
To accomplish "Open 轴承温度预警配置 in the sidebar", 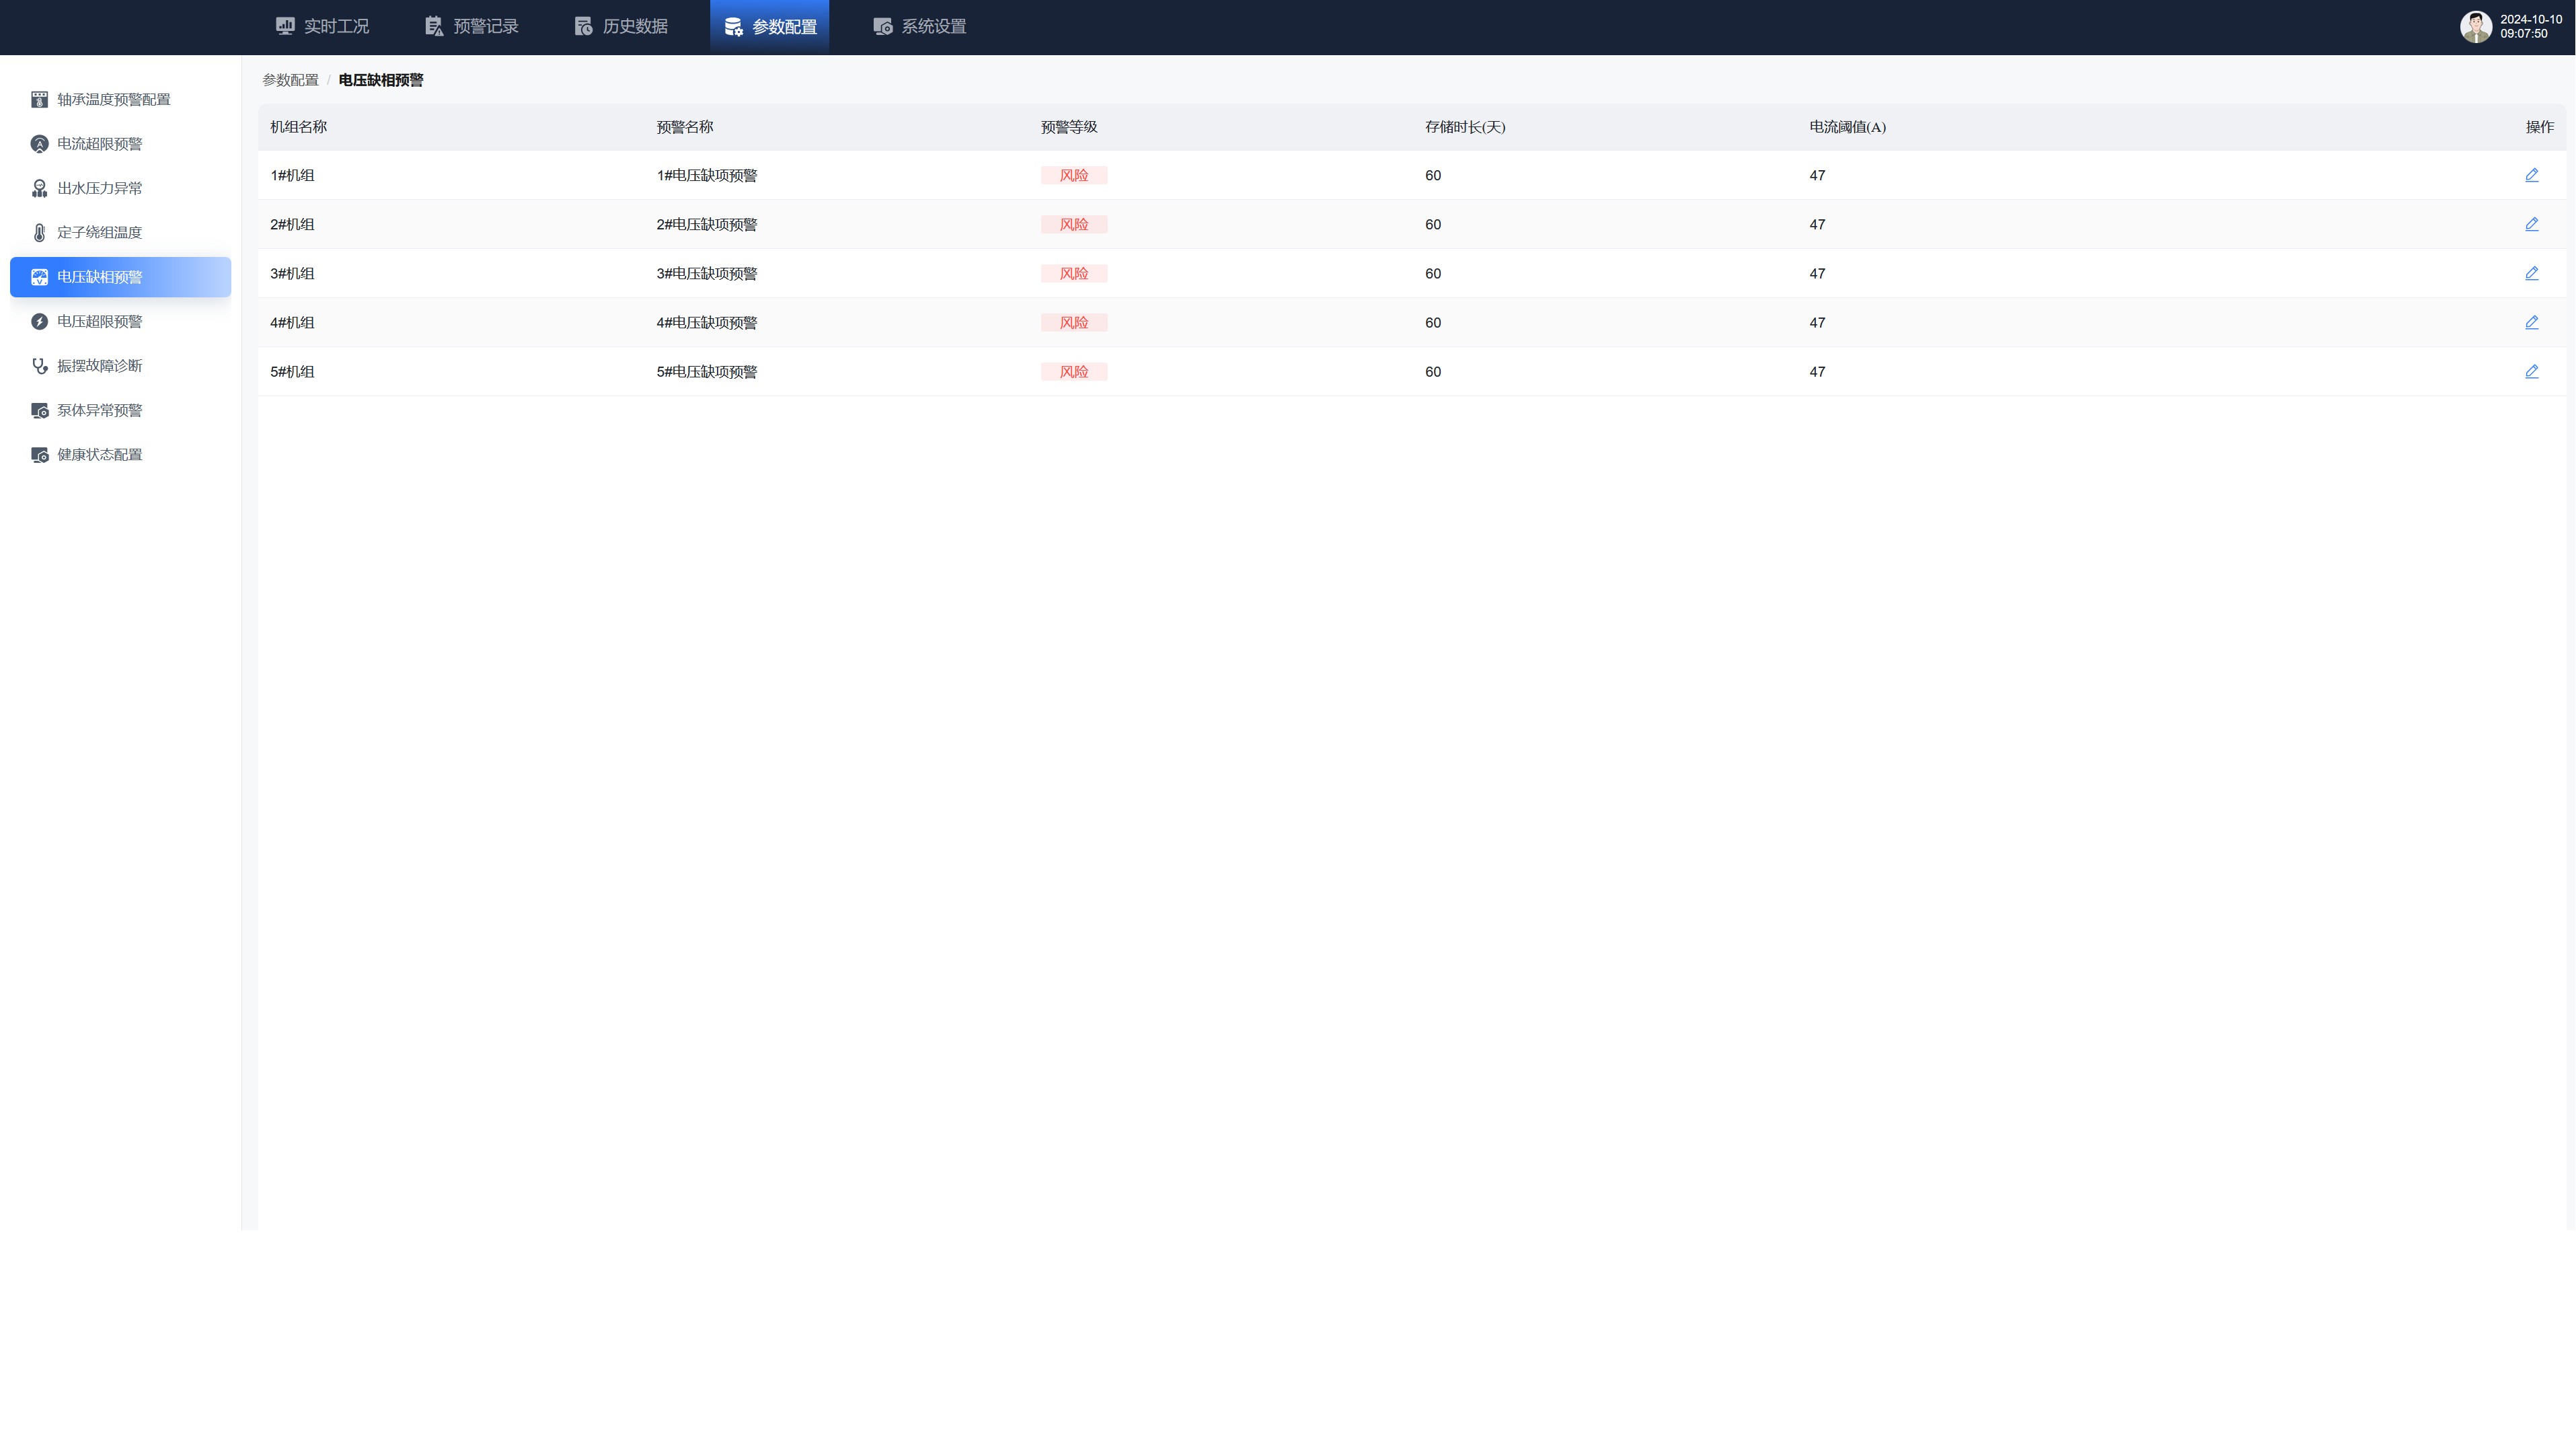I will click(x=113, y=100).
